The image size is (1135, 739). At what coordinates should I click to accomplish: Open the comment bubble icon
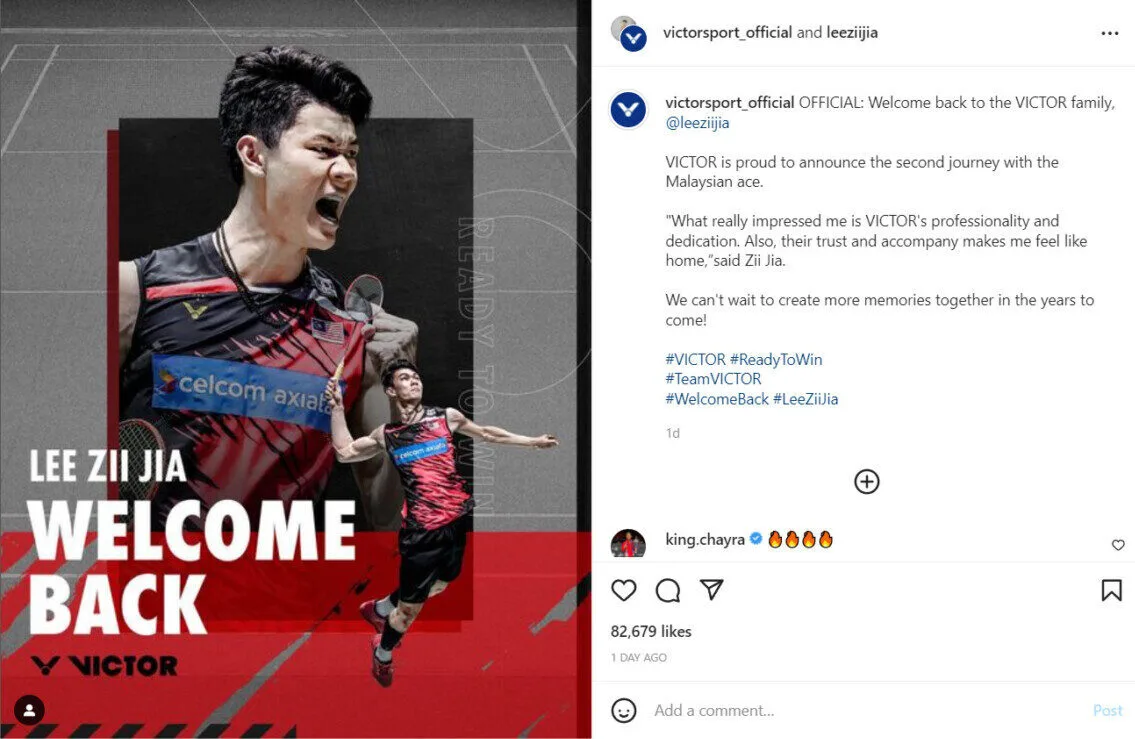coord(667,591)
